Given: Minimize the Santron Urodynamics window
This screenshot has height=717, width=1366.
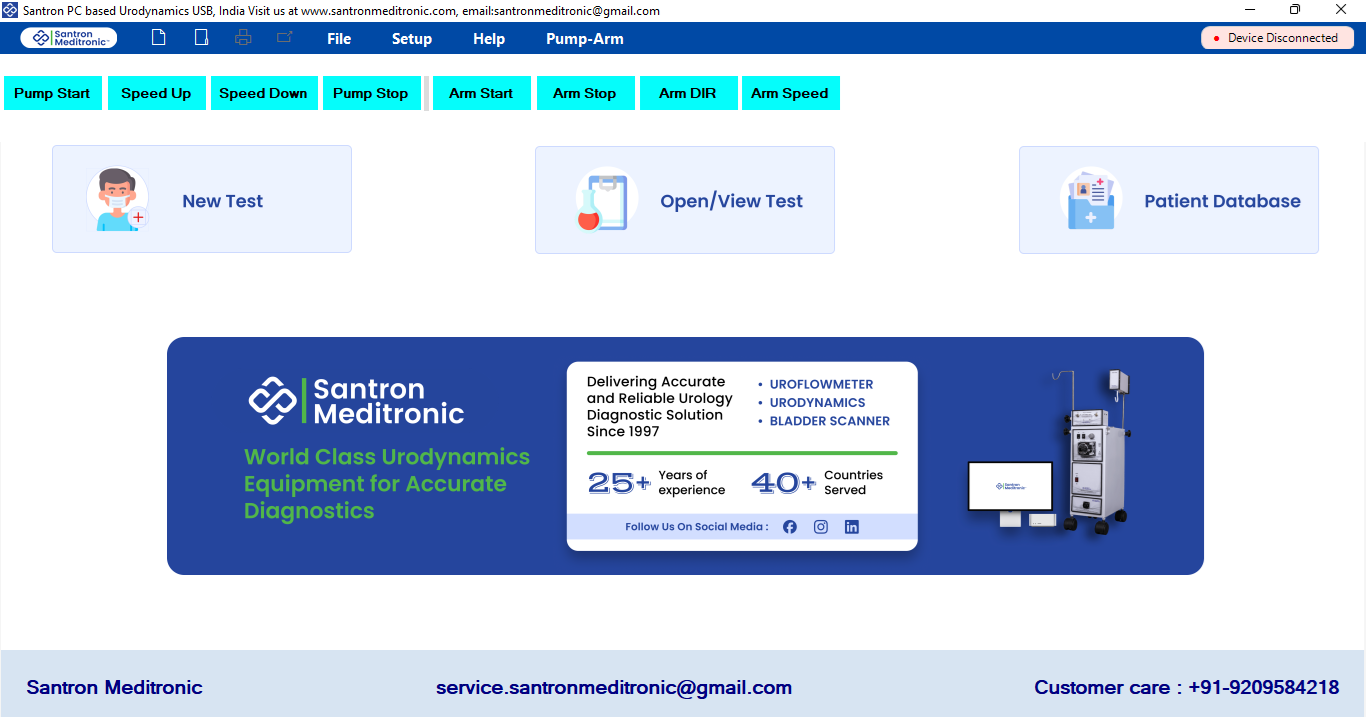Looking at the screenshot, I should (x=1250, y=10).
